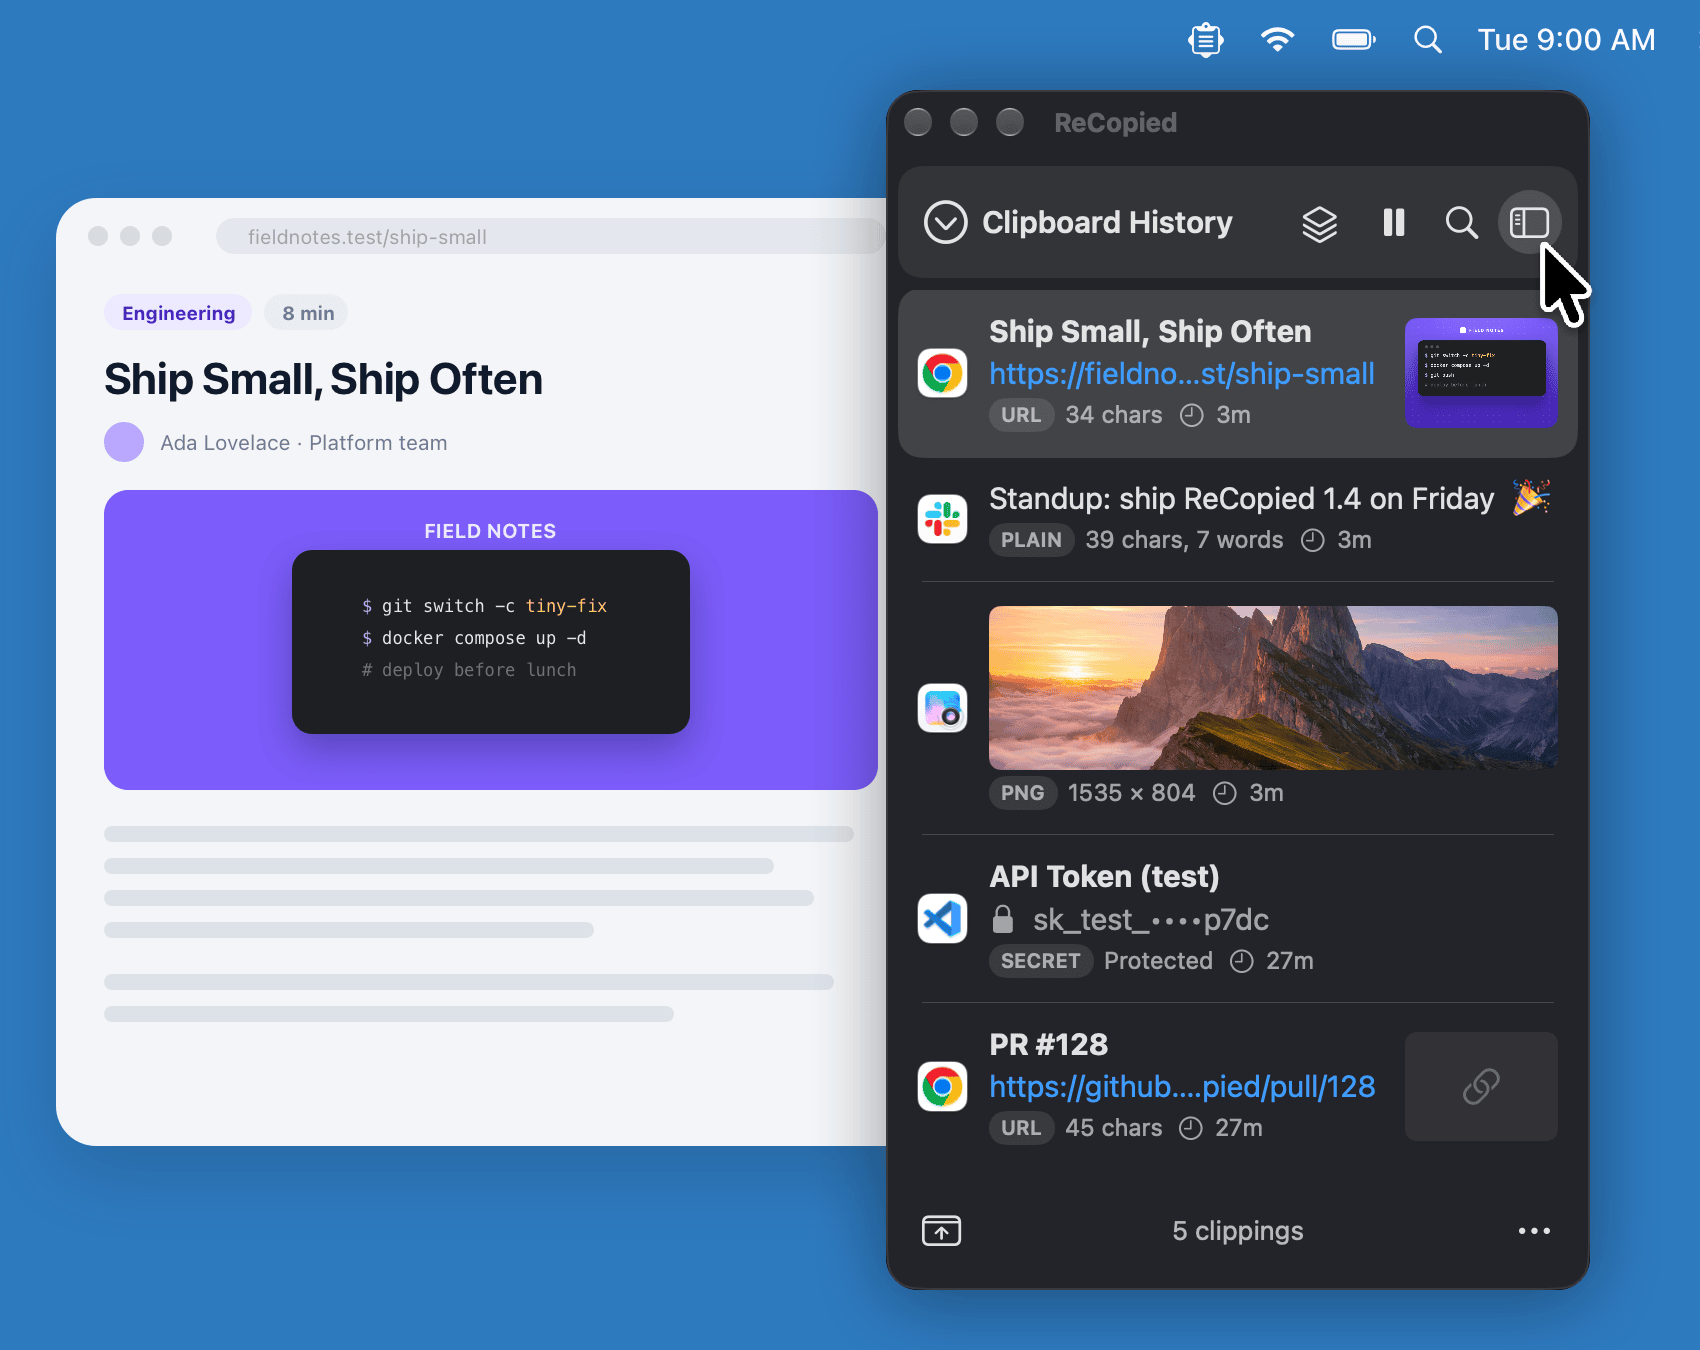
Task: Open the three-dots more menu in footer
Action: [x=1534, y=1231]
